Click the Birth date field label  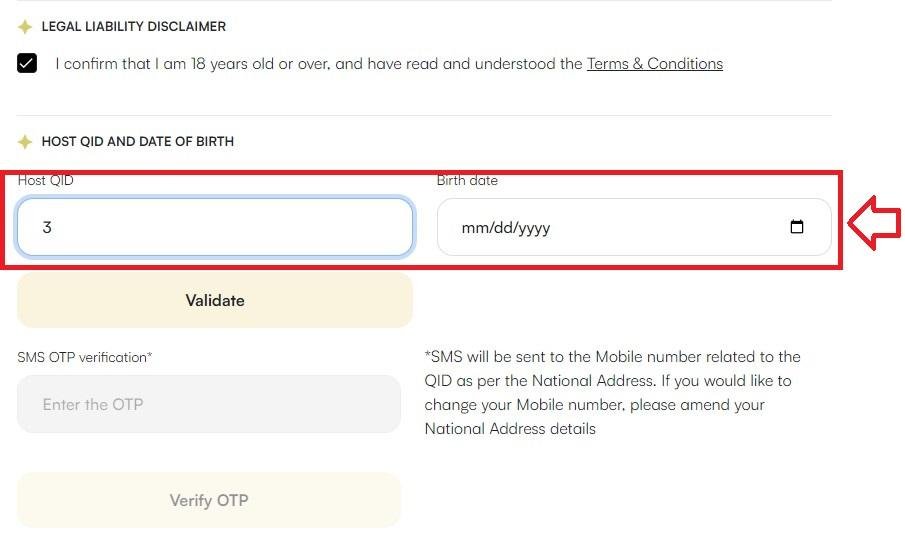pyautogui.click(x=467, y=180)
